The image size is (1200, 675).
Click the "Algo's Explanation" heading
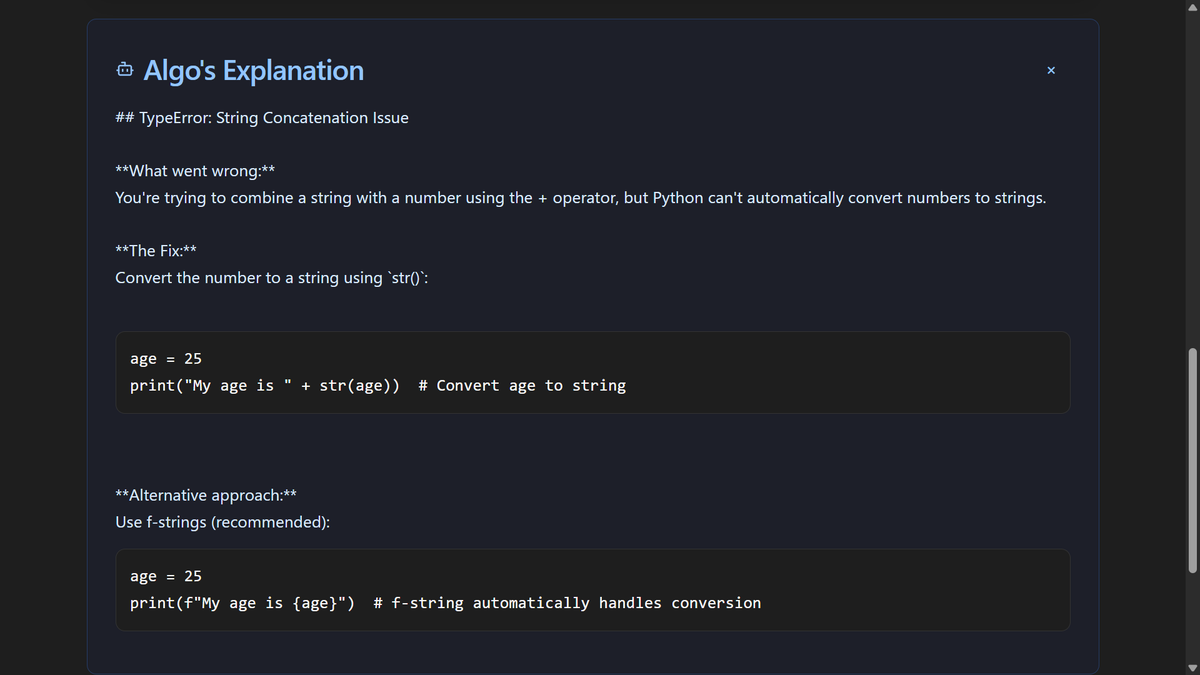tap(254, 70)
